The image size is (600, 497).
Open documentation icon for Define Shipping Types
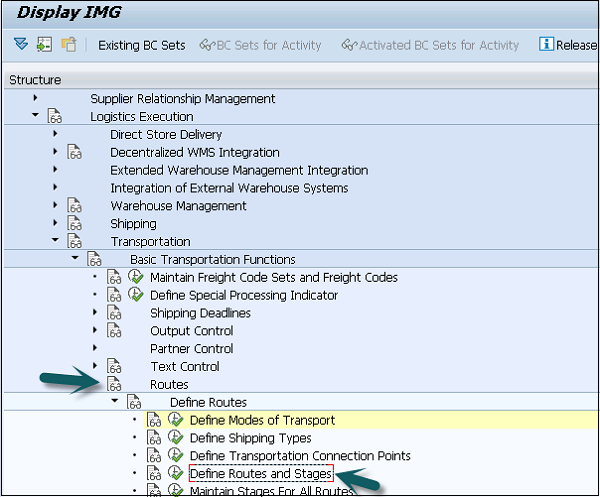pyautogui.click(x=154, y=438)
